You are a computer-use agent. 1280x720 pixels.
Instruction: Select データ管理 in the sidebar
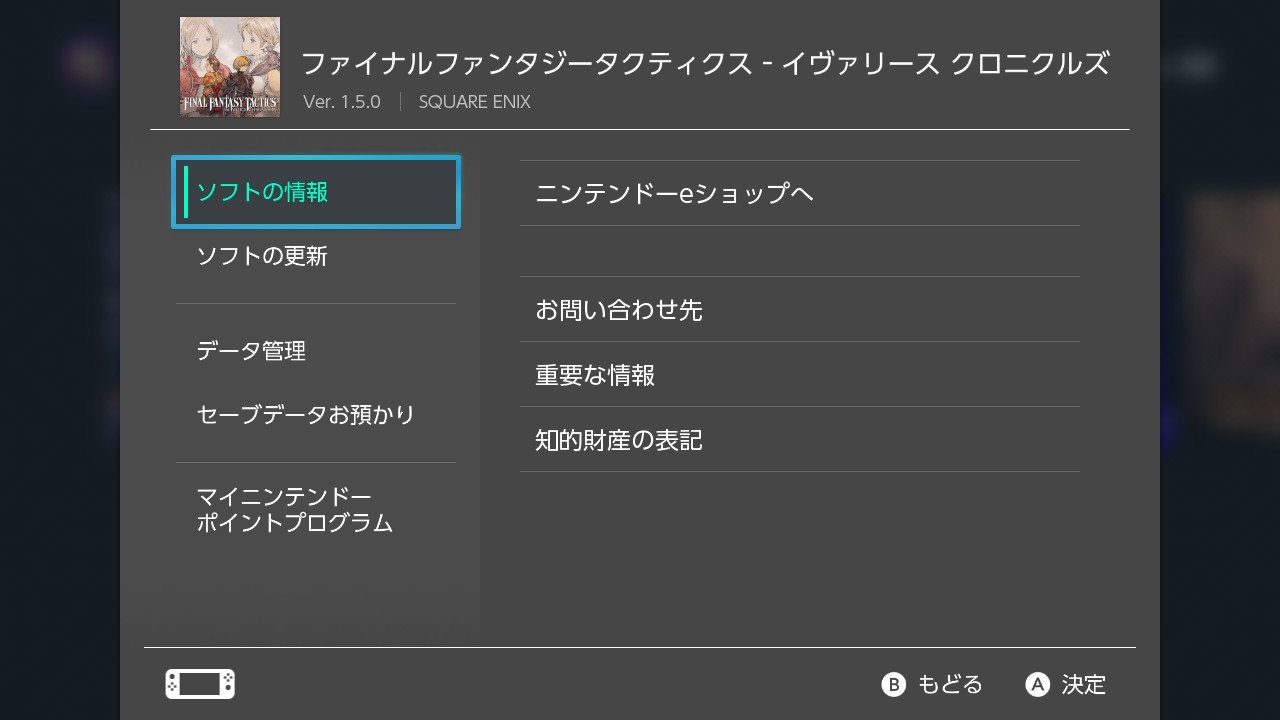316,351
